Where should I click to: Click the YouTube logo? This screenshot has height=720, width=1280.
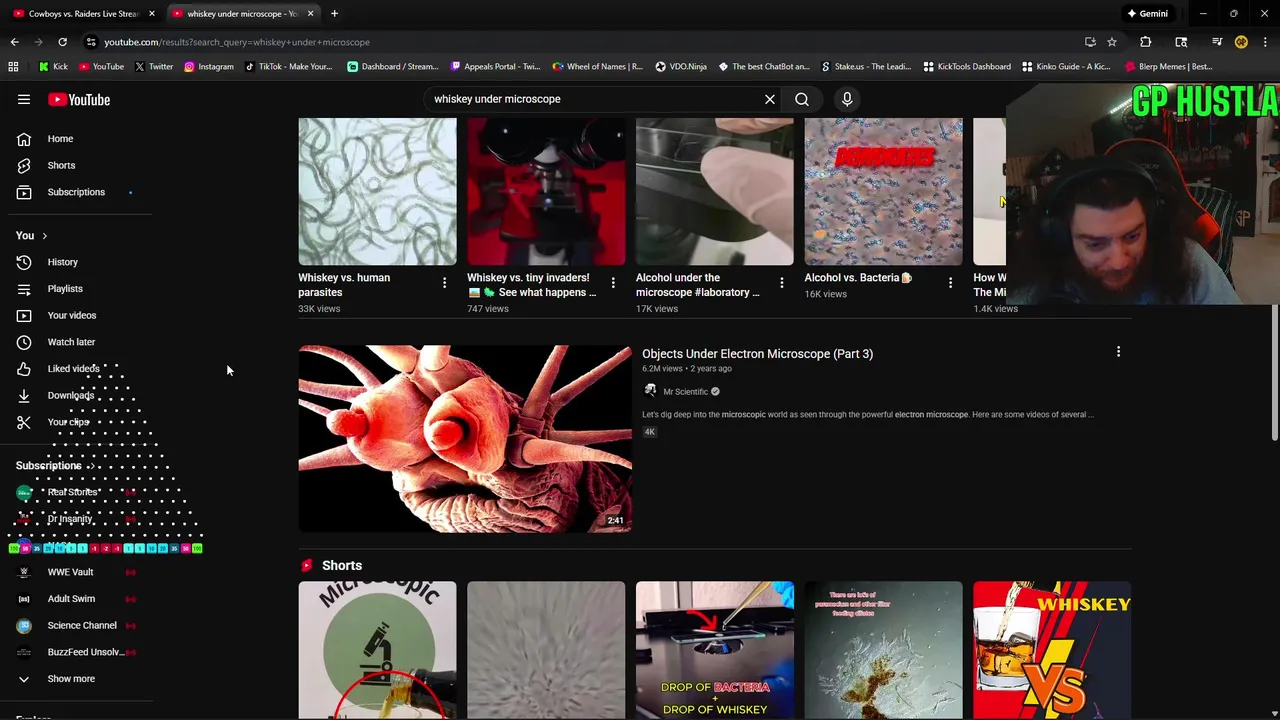click(x=79, y=100)
